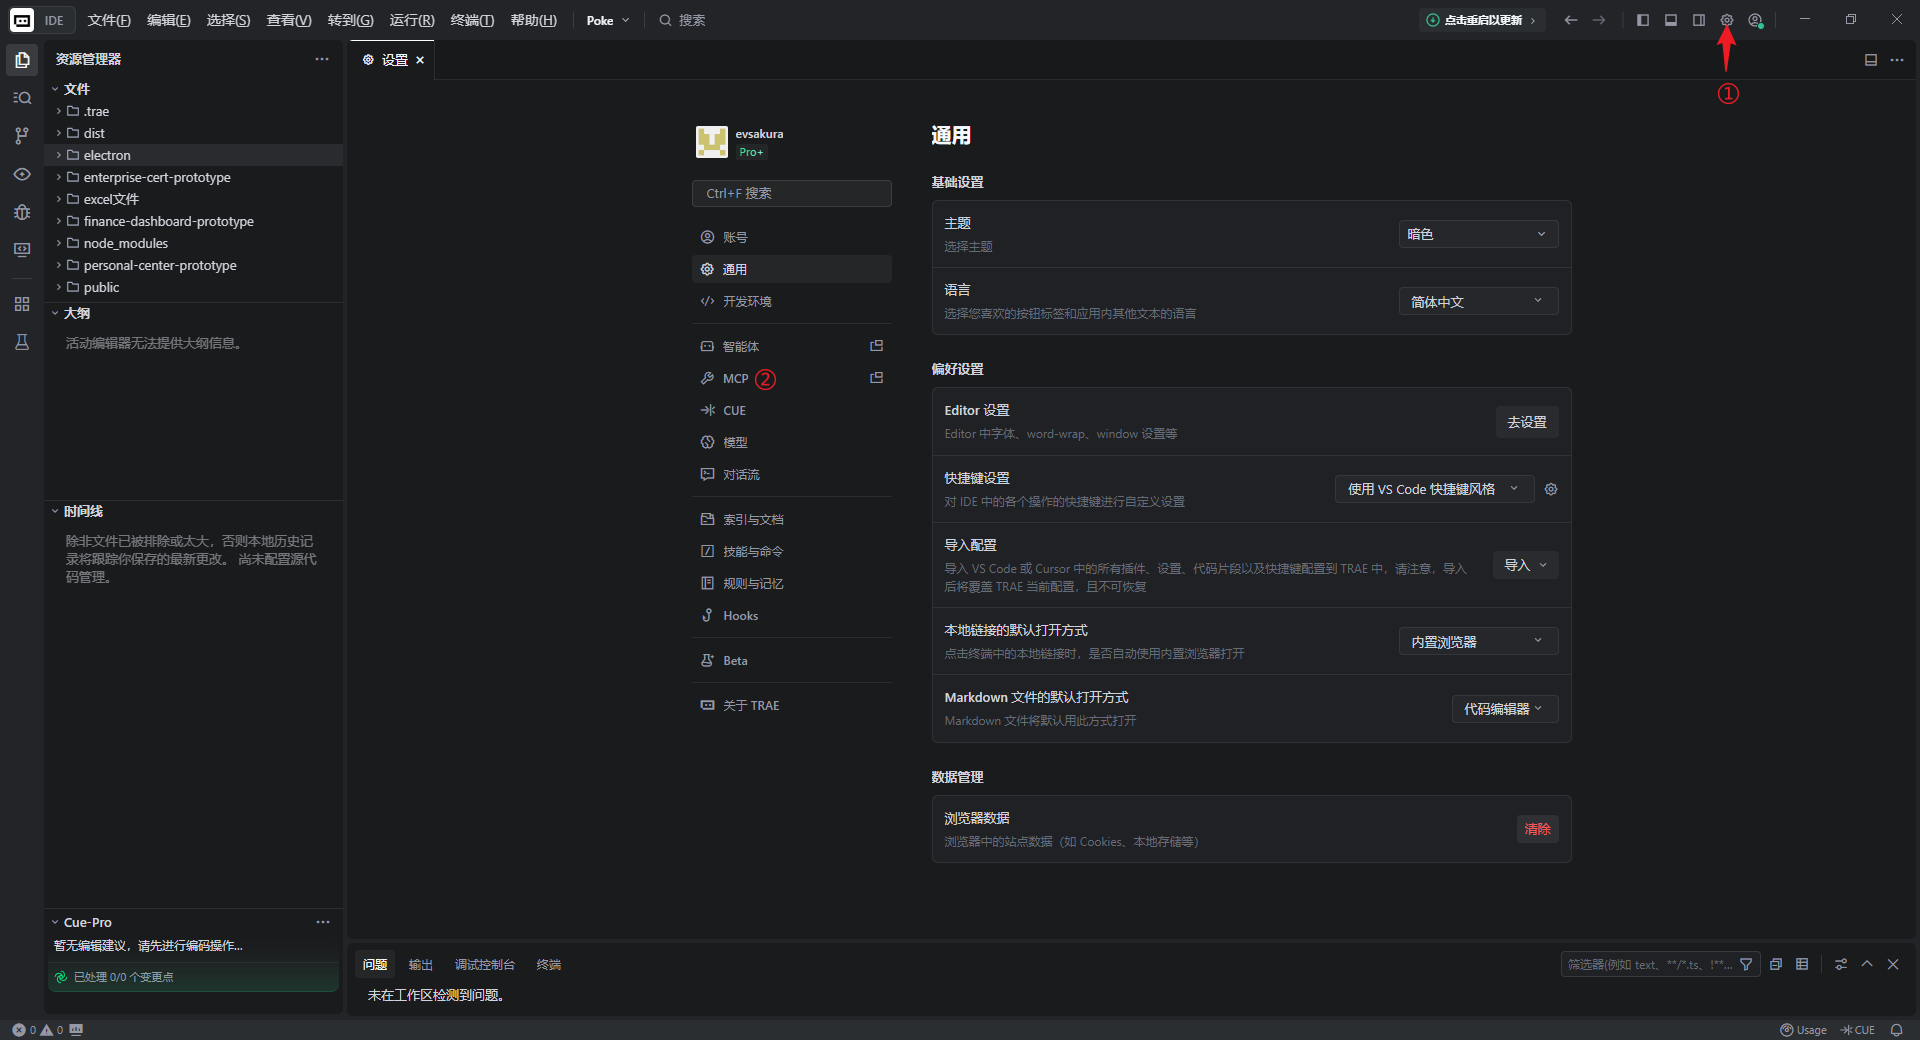Click the 去设置 button for Editor
The height and width of the screenshot is (1040, 1920).
(x=1526, y=422)
